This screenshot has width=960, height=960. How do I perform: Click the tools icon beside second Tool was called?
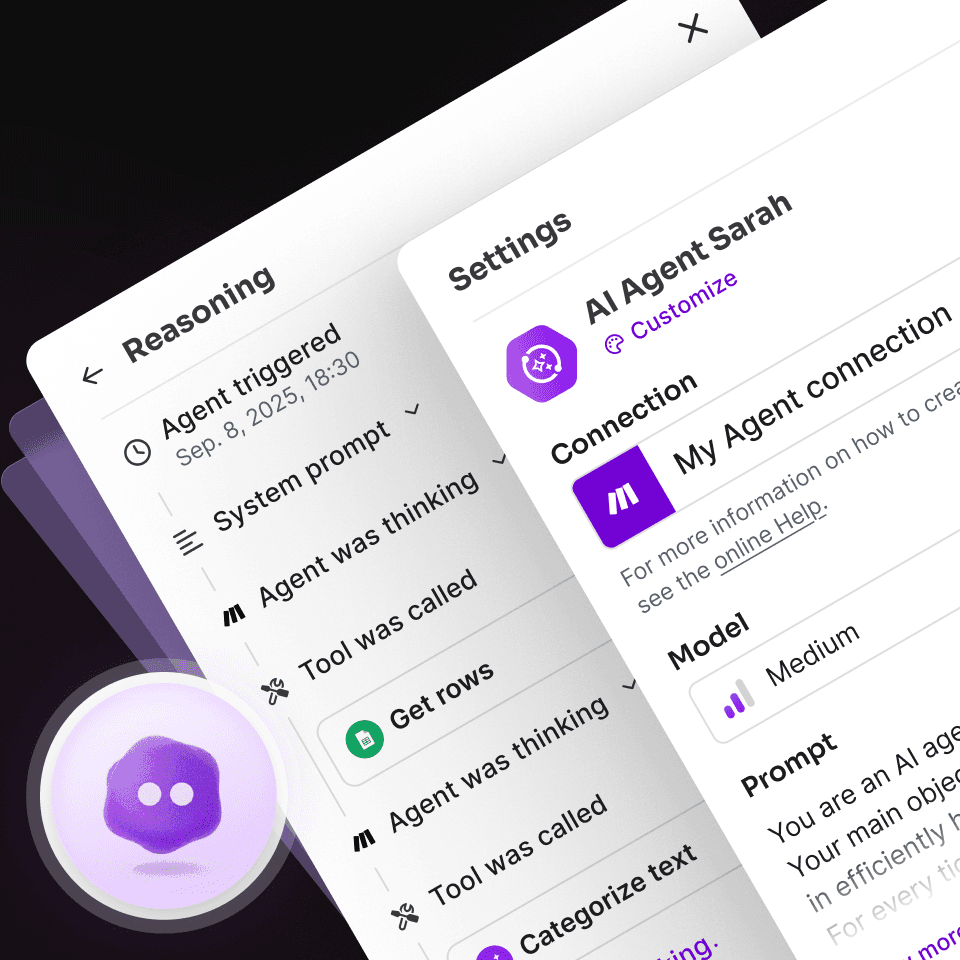tap(405, 916)
